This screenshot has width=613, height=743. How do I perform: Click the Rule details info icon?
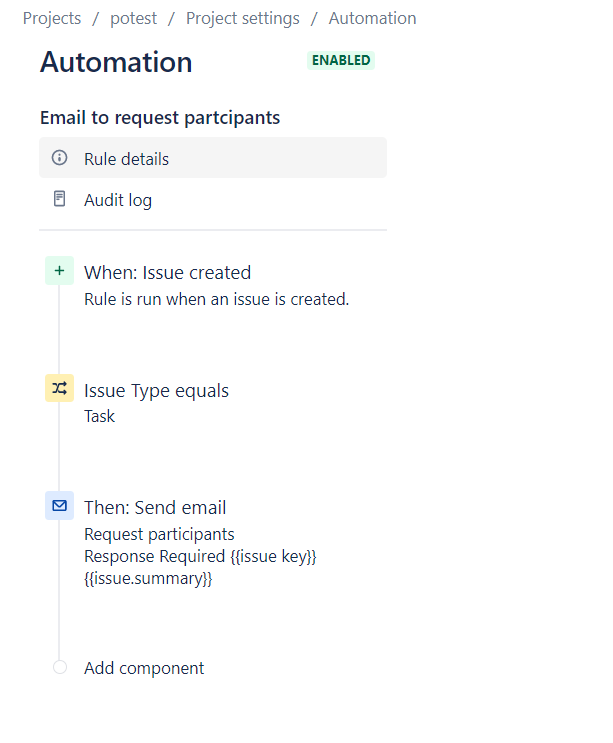click(x=59, y=158)
